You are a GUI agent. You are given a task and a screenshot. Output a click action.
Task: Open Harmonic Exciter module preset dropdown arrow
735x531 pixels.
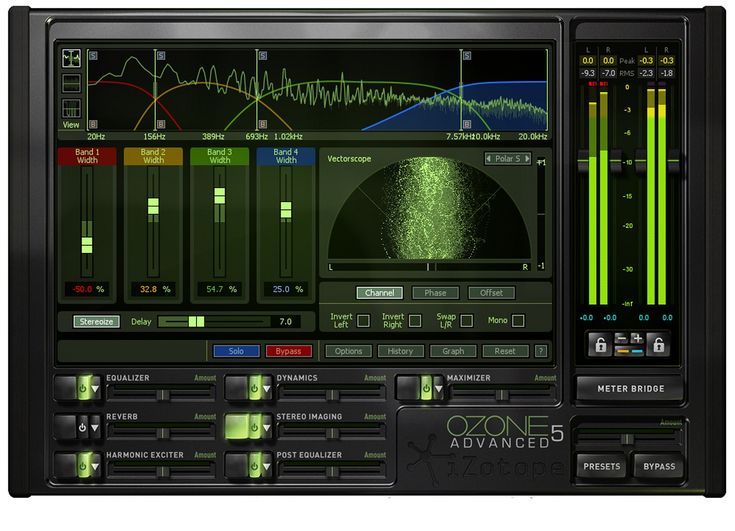click(95, 467)
